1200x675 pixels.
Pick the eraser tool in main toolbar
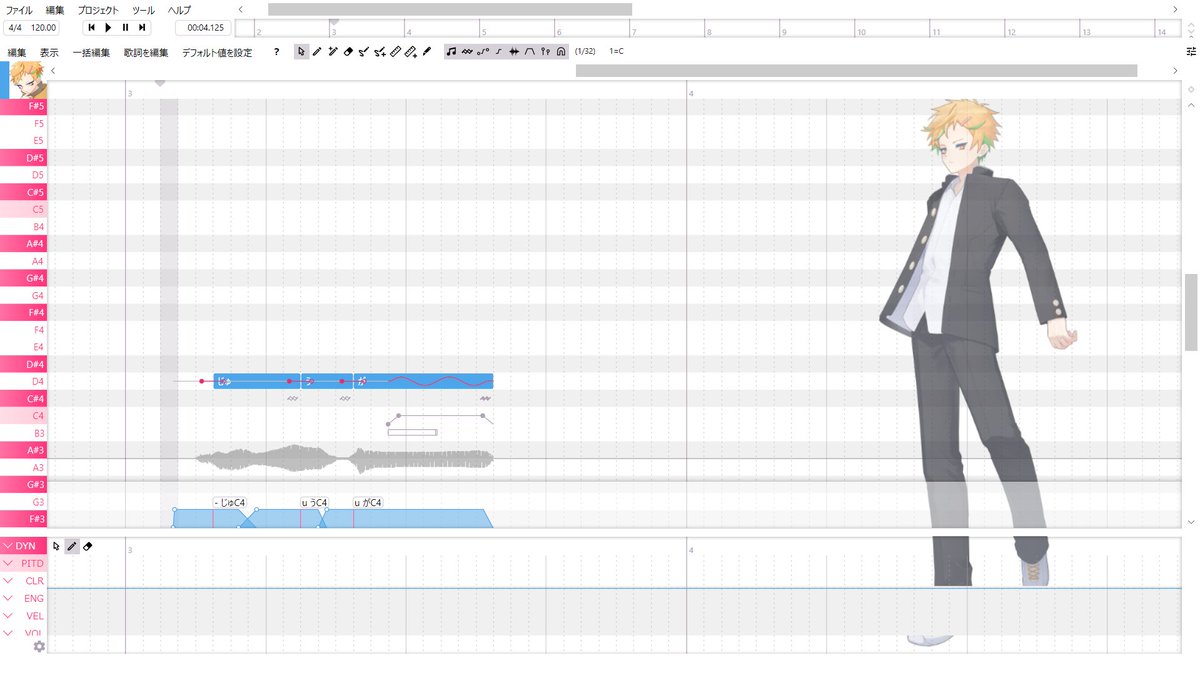(x=348, y=51)
